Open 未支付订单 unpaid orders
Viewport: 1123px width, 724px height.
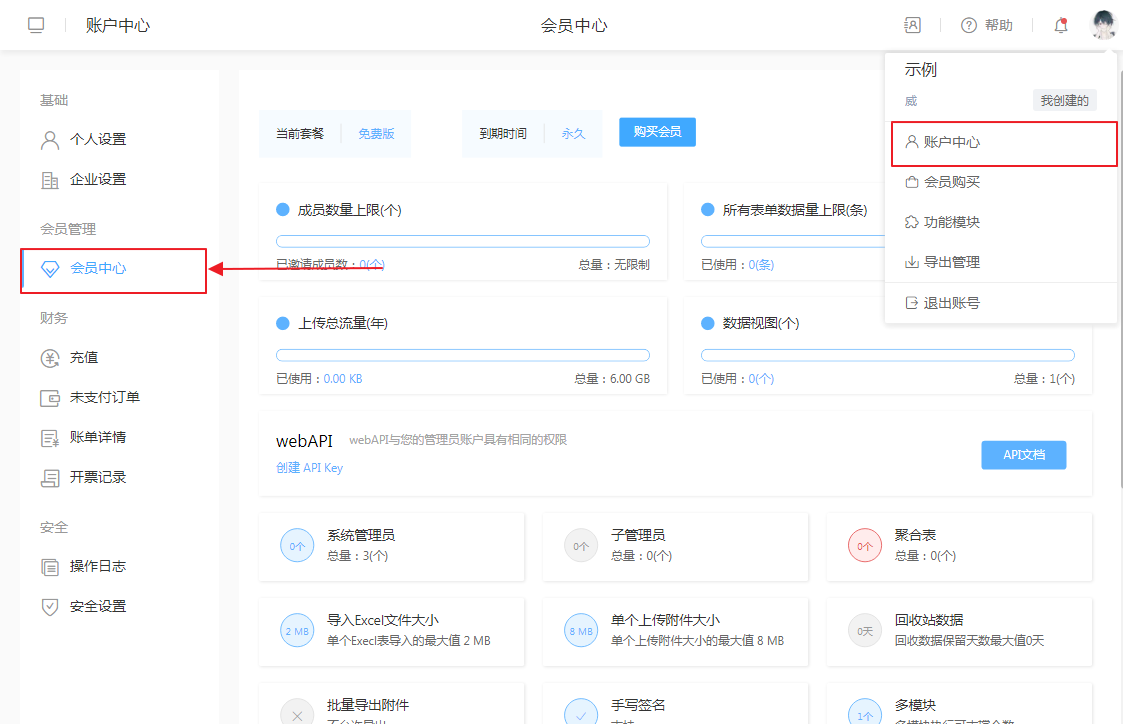[x=104, y=397]
